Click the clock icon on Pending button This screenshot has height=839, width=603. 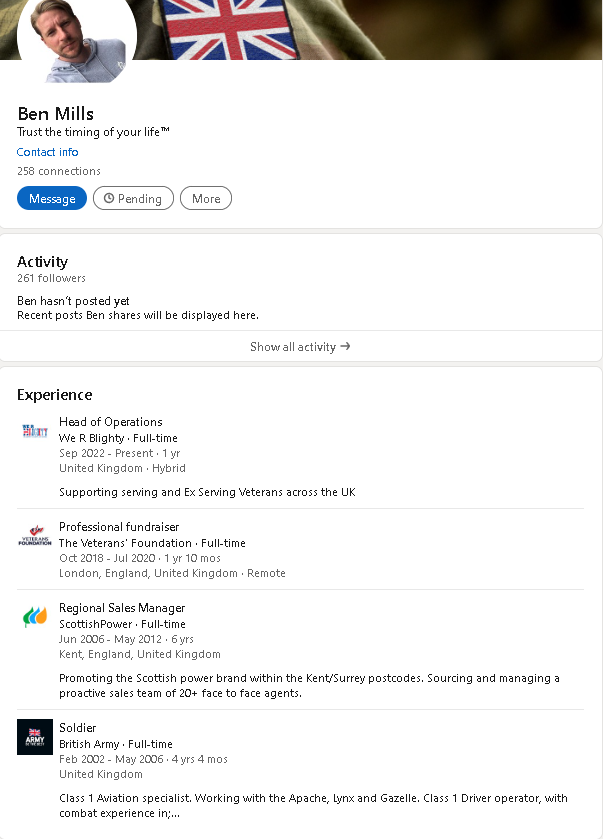pyautogui.click(x=109, y=199)
